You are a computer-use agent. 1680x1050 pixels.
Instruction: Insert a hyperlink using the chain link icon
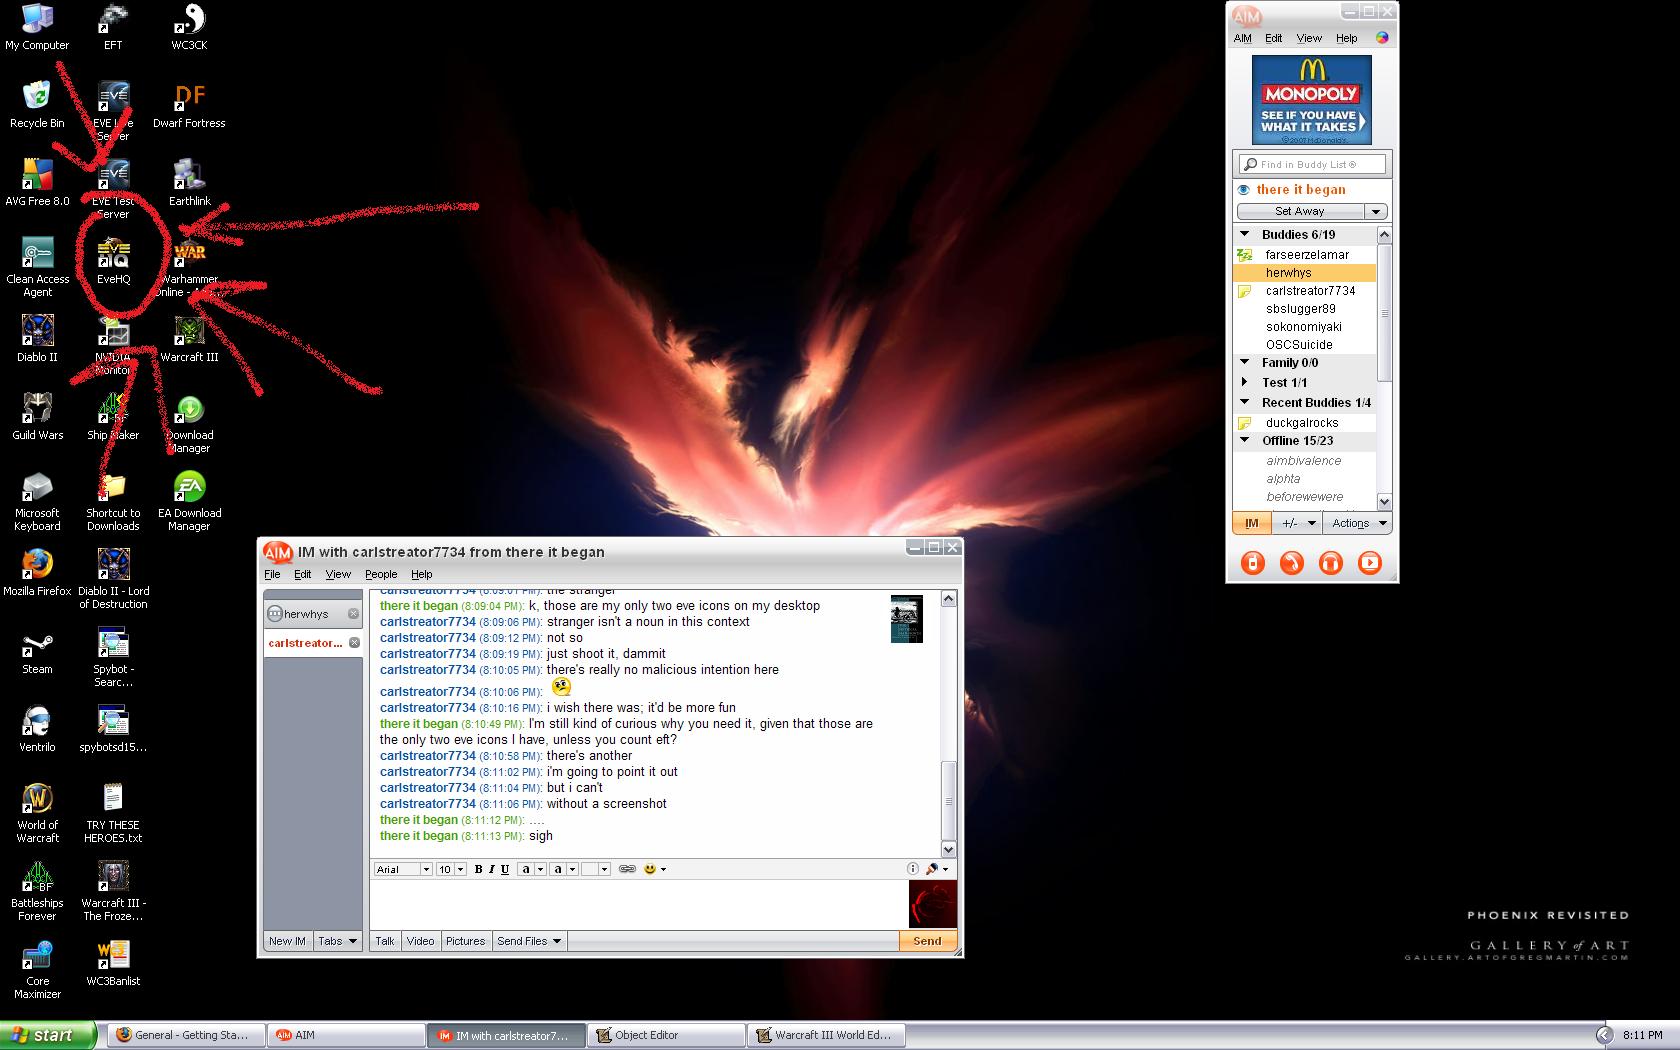coord(627,869)
